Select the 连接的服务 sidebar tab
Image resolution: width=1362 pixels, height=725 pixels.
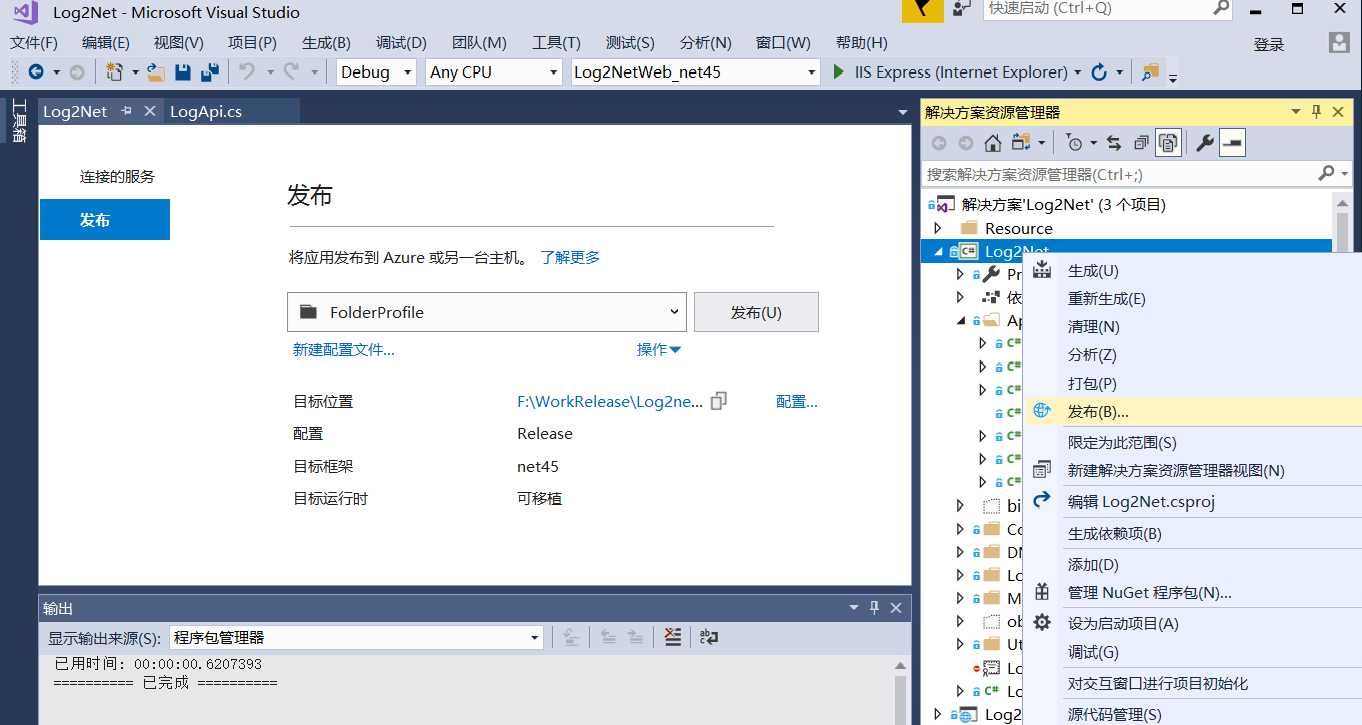click(118, 177)
